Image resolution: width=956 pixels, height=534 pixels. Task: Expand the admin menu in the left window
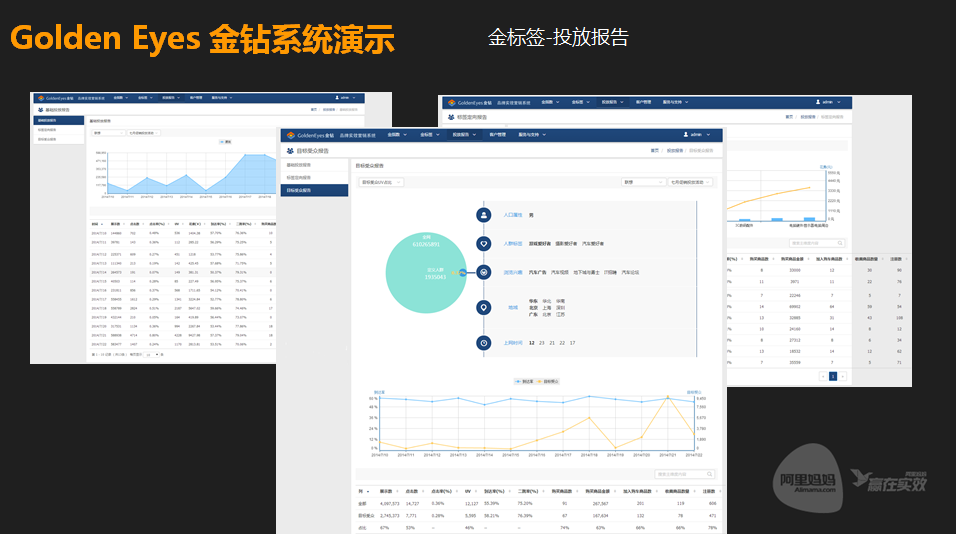(x=345, y=98)
